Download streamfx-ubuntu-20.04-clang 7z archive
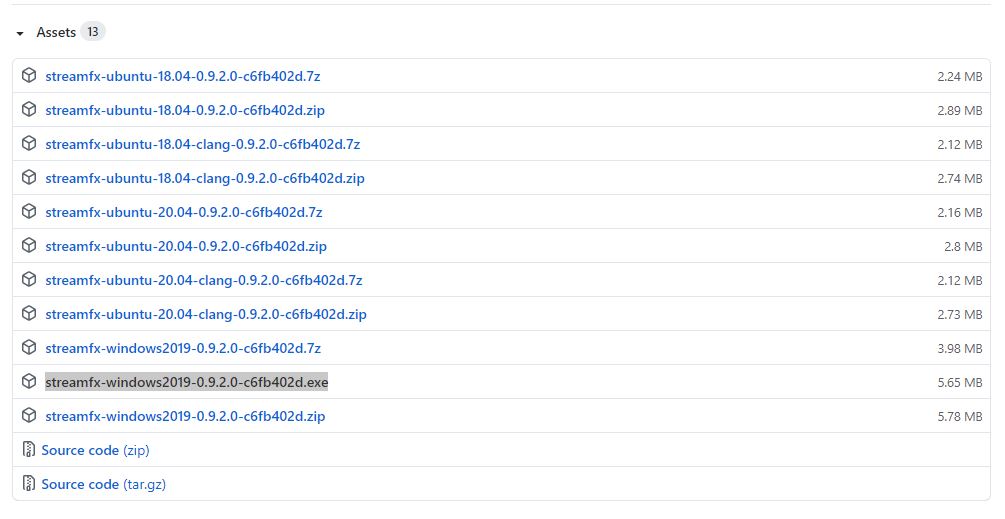Image resolution: width=1005 pixels, height=519 pixels. tap(204, 280)
